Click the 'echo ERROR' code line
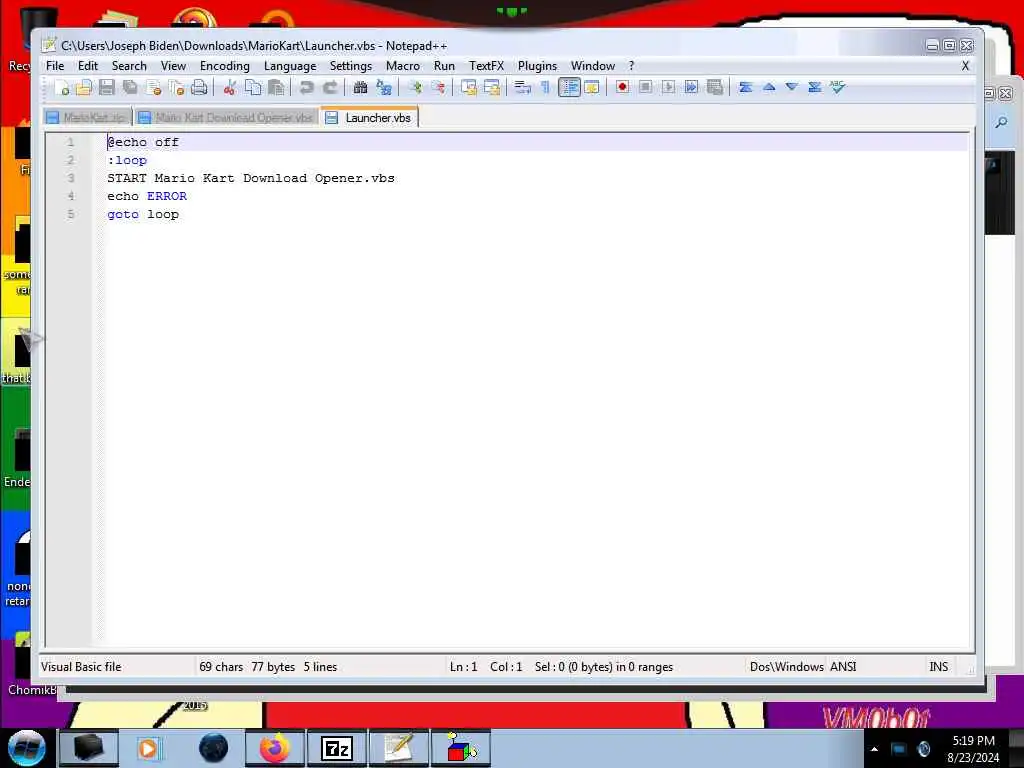 click(147, 196)
